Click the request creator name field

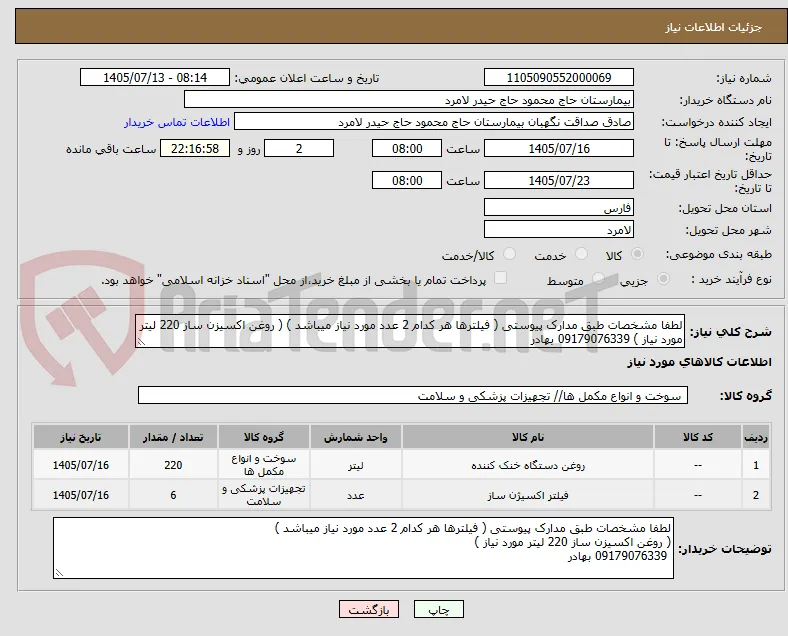434,122
